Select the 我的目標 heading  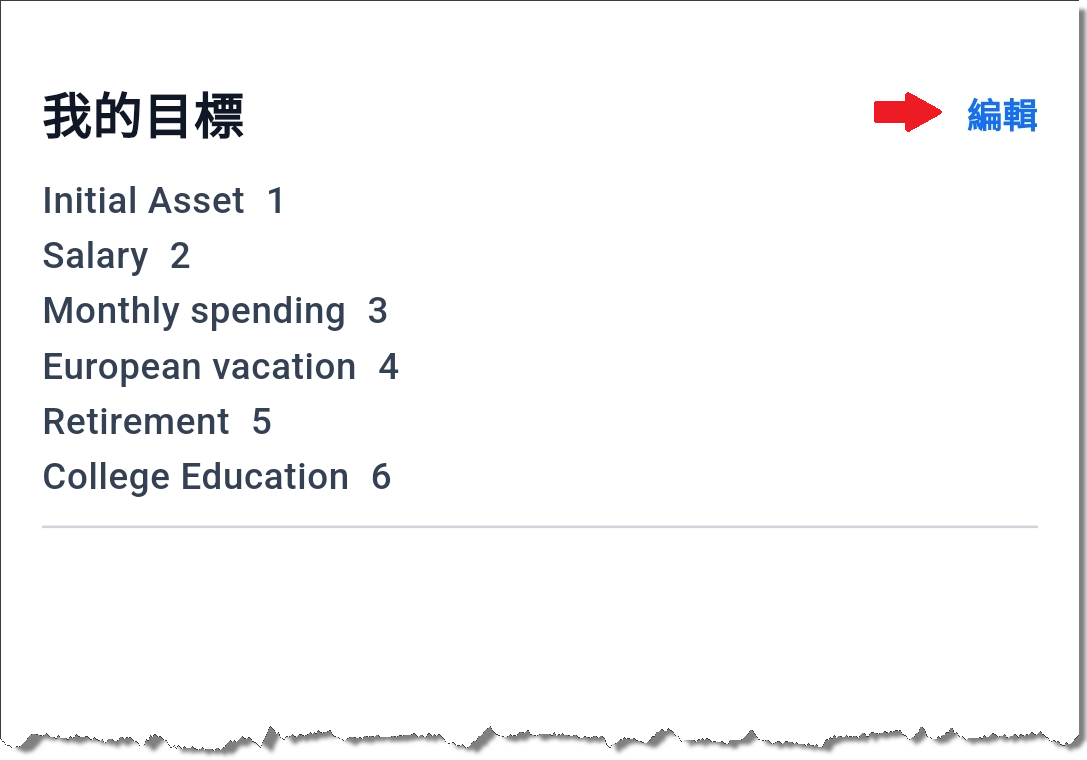coord(144,116)
